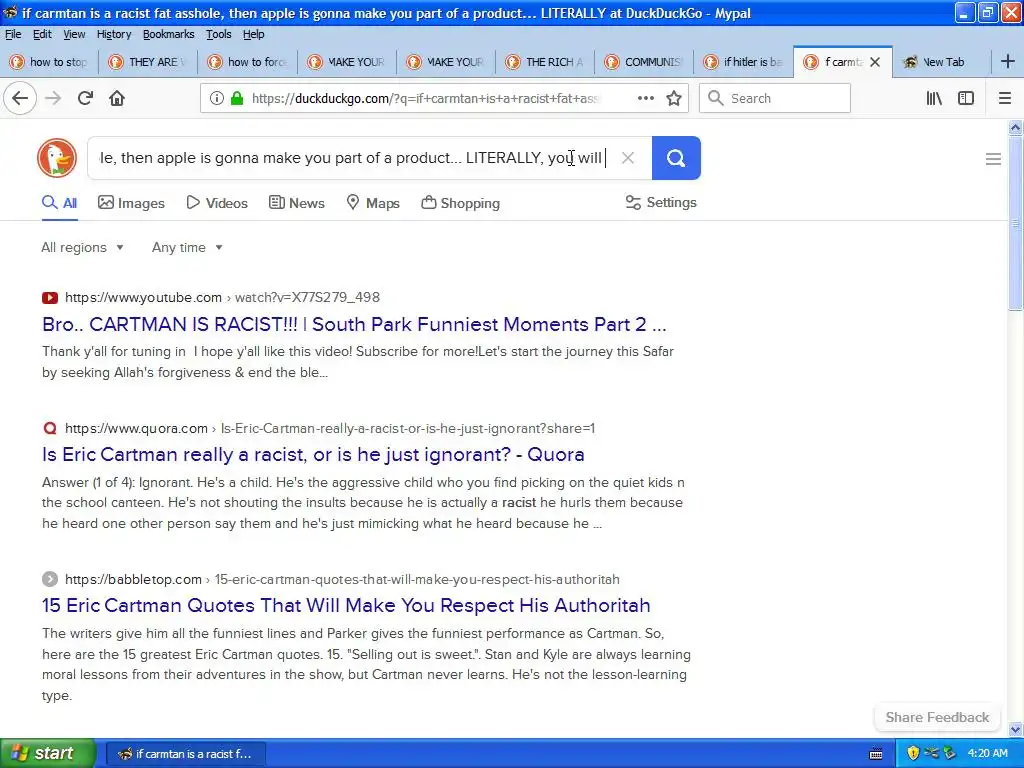This screenshot has height=768, width=1024.
Task: Open the Windows start menu
Action: pos(47,753)
